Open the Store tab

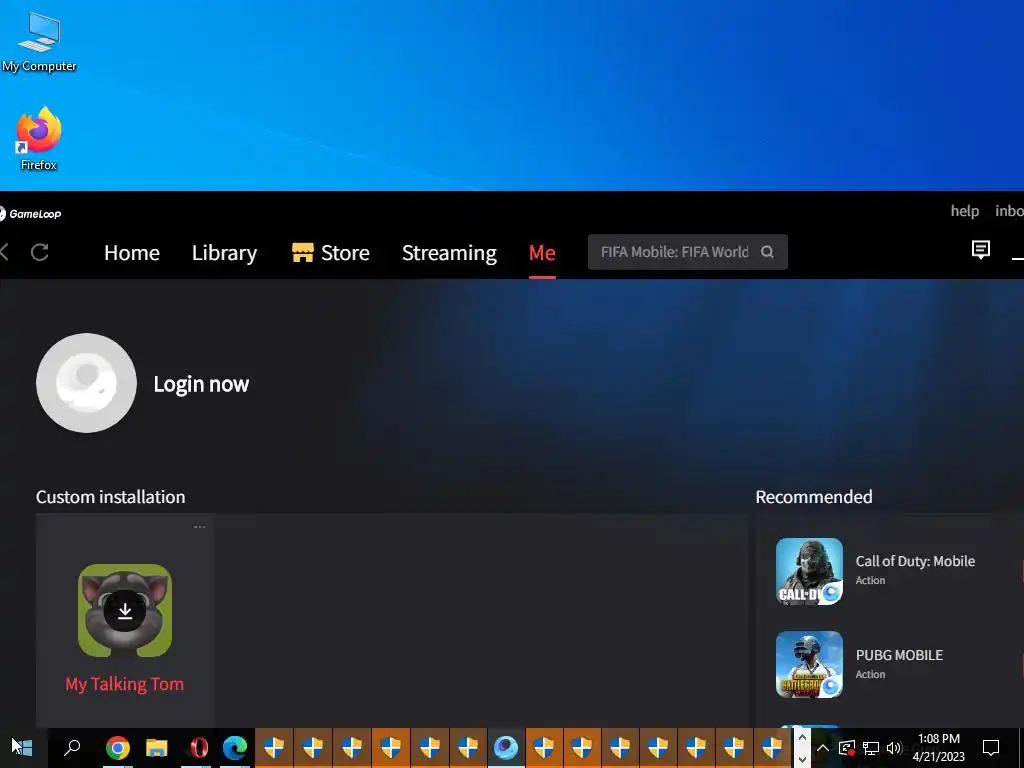pos(330,253)
